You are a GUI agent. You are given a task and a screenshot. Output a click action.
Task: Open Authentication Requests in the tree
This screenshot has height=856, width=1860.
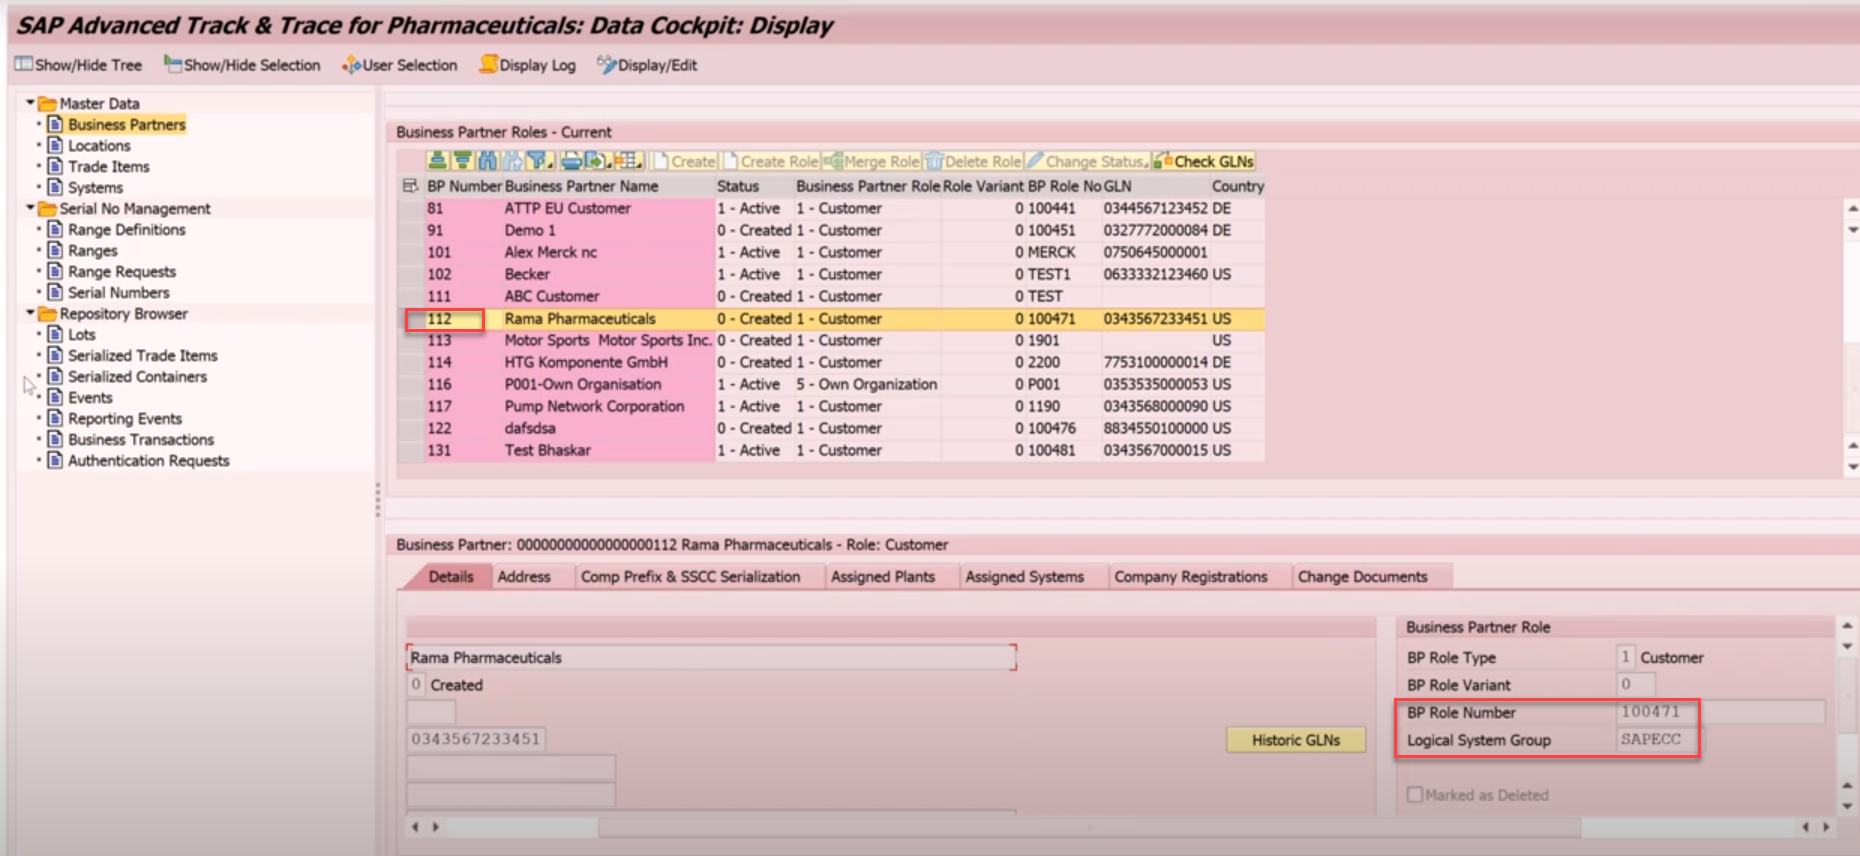coord(148,461)
